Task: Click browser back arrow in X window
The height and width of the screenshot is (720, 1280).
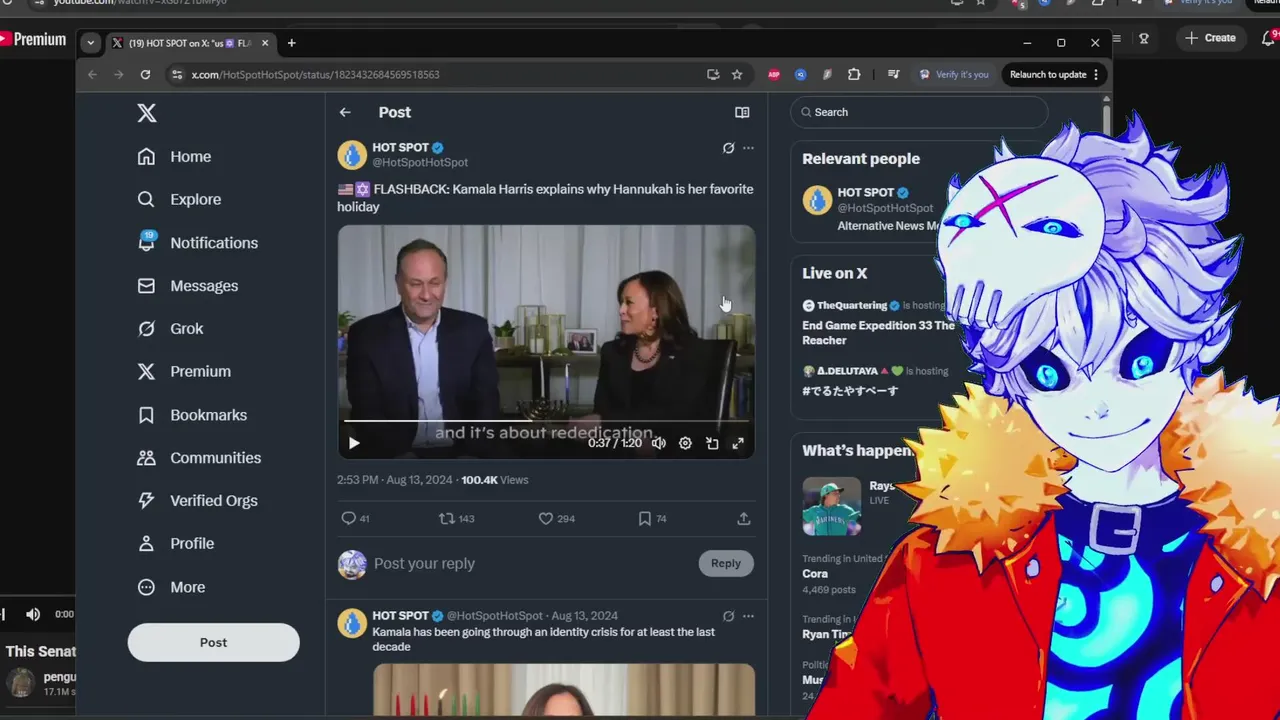Action: (x=92, y=74)
